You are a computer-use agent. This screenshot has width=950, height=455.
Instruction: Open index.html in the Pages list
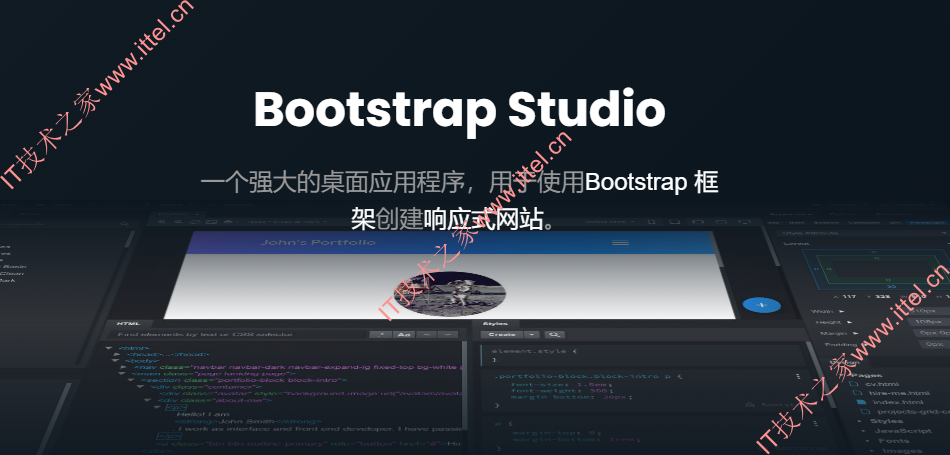point(898,402)
